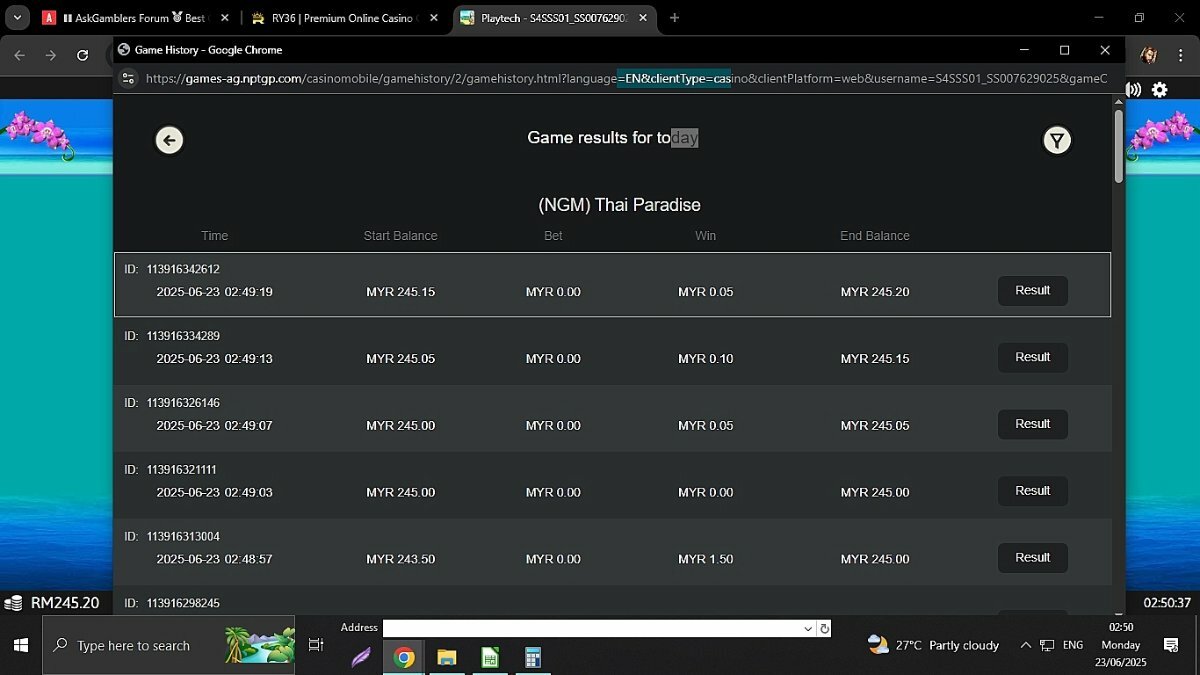Open the Calculator app from taskbar

click(x=533, y=657)
